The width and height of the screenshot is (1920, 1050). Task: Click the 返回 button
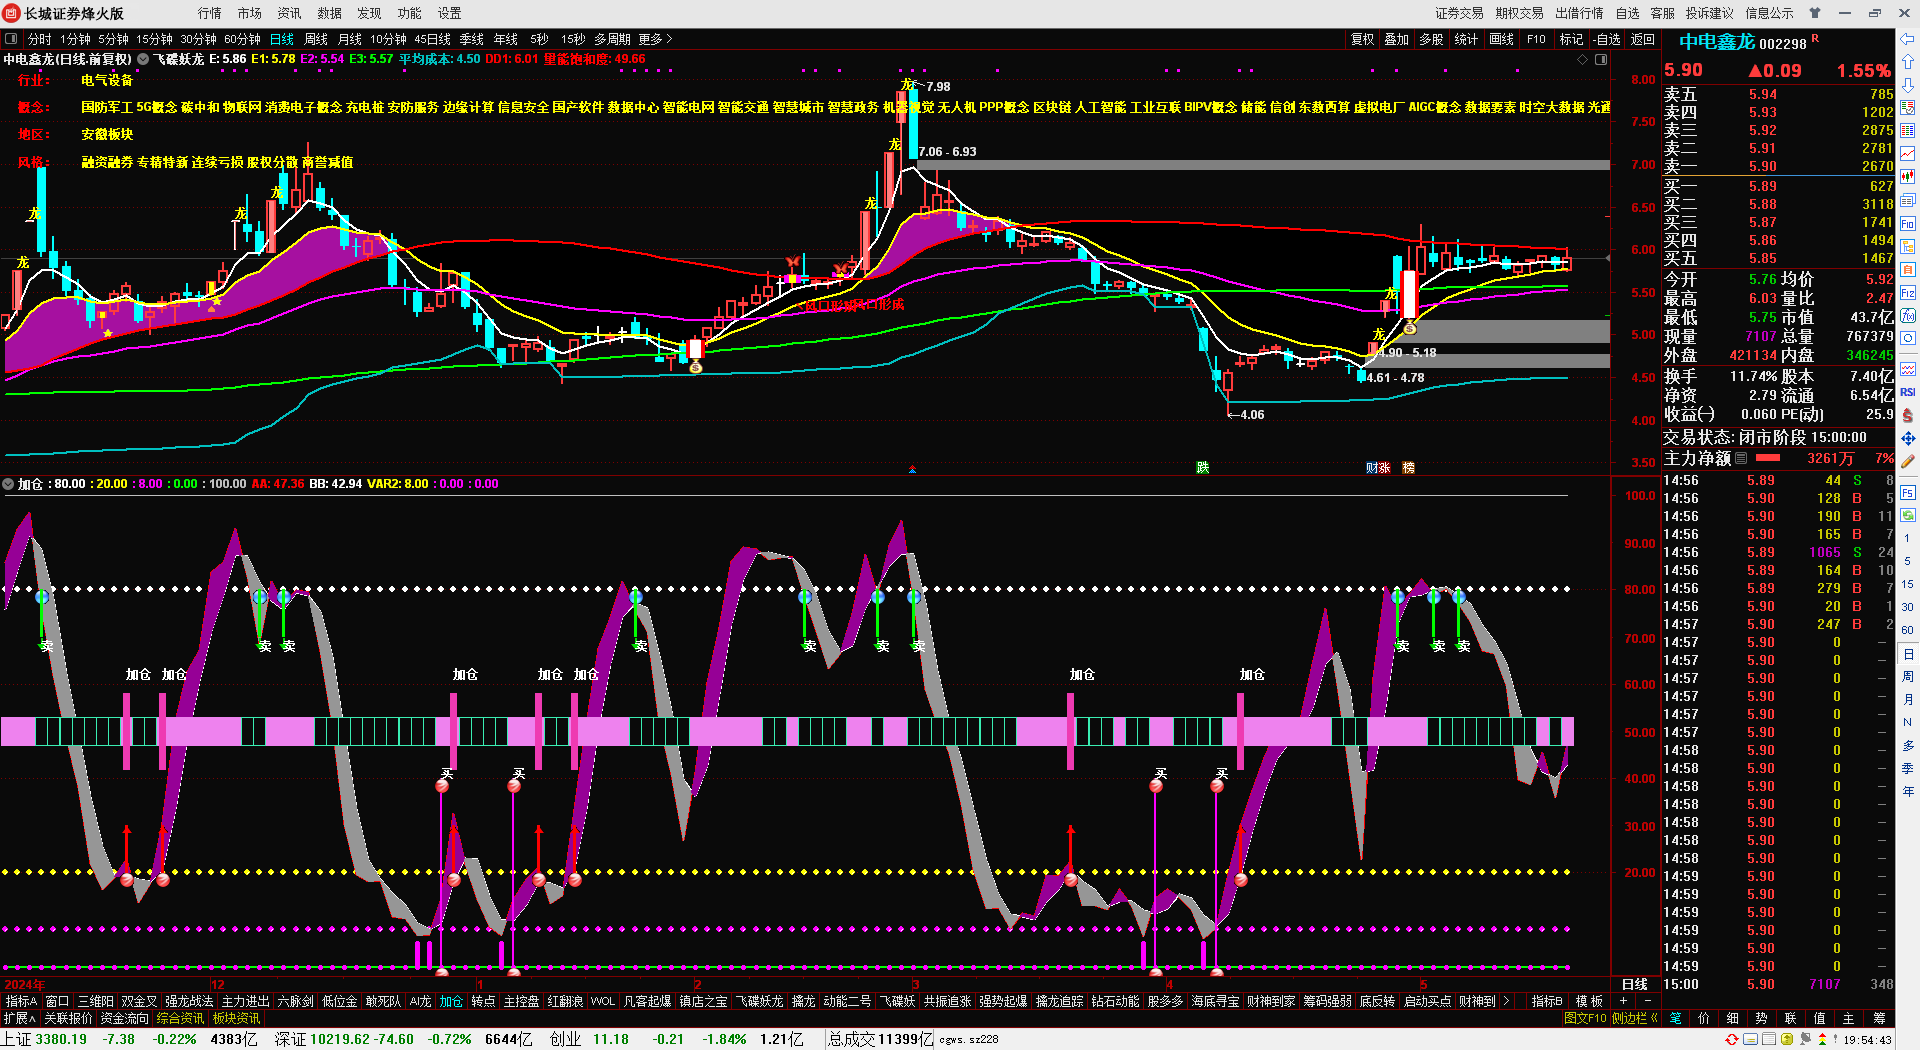click(1643, 39)
